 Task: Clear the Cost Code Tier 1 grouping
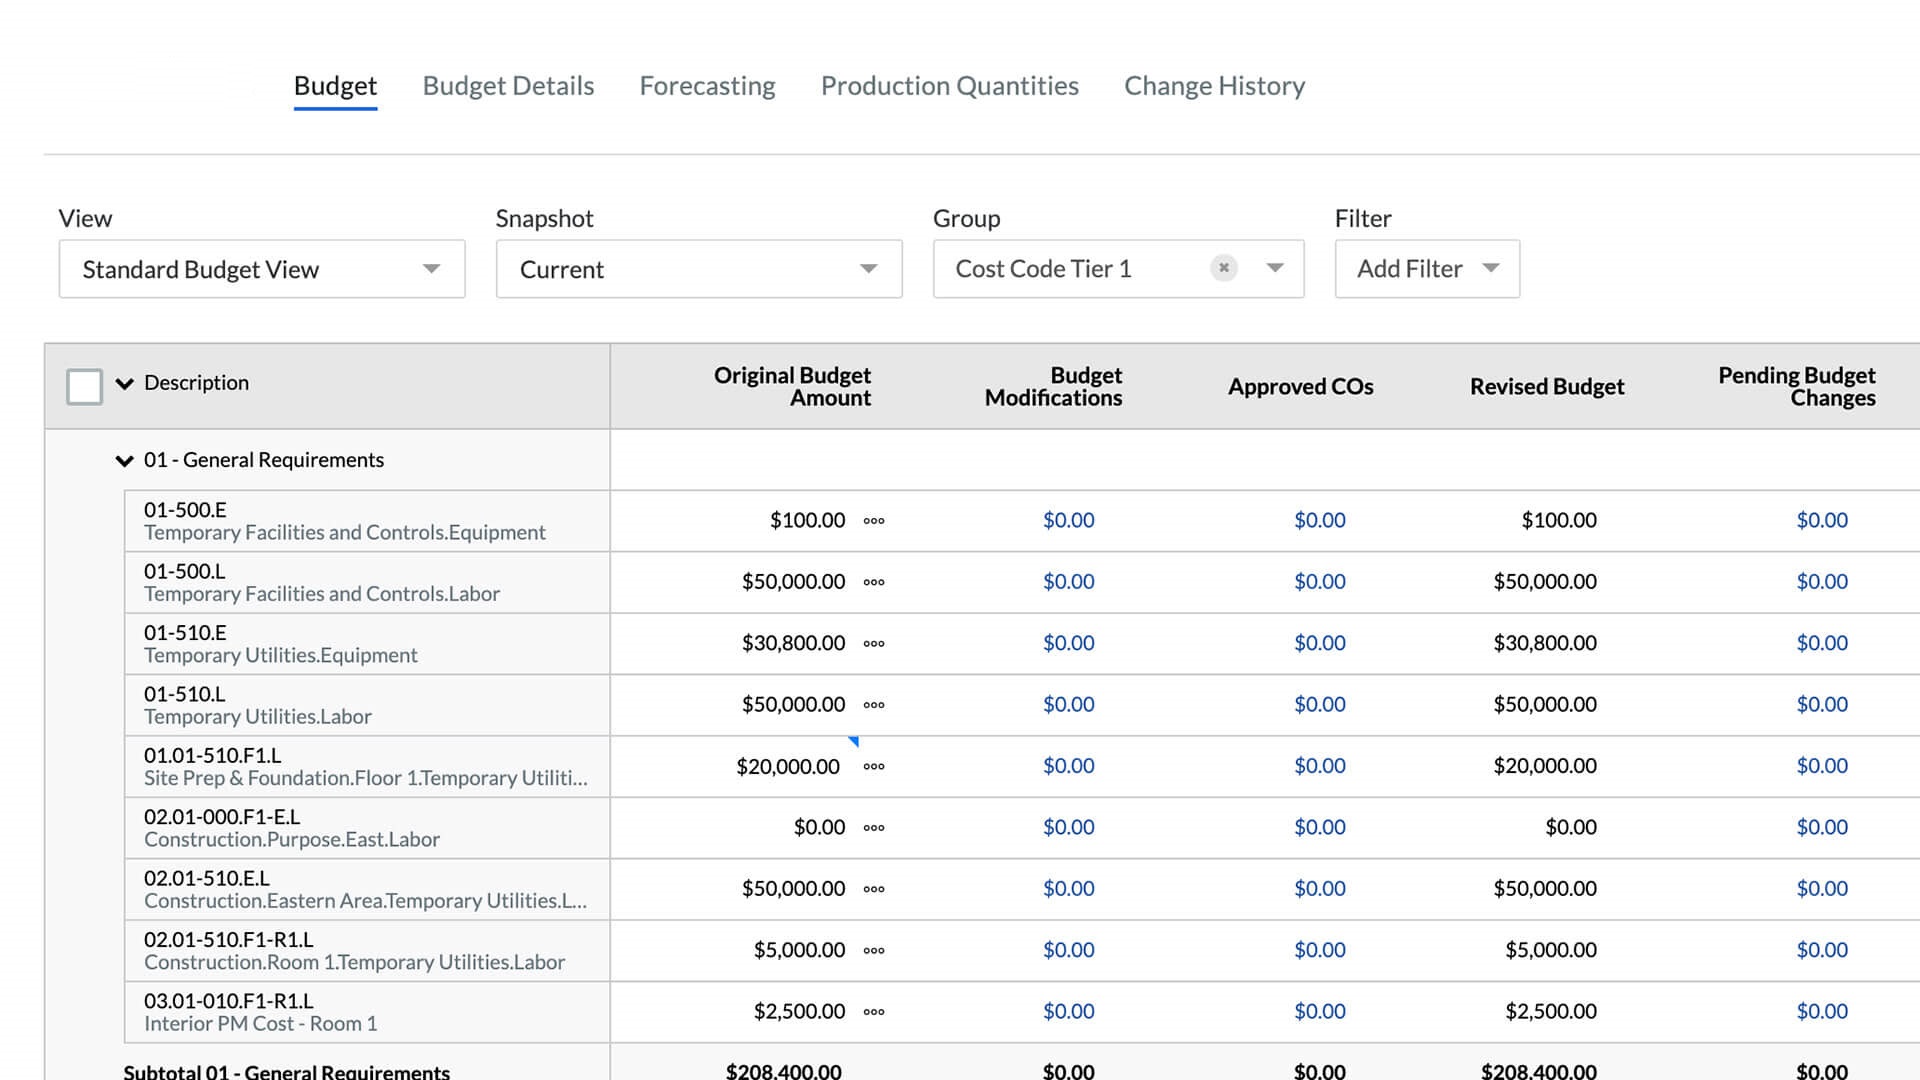pyautogui.click(x=1223, y=268)
